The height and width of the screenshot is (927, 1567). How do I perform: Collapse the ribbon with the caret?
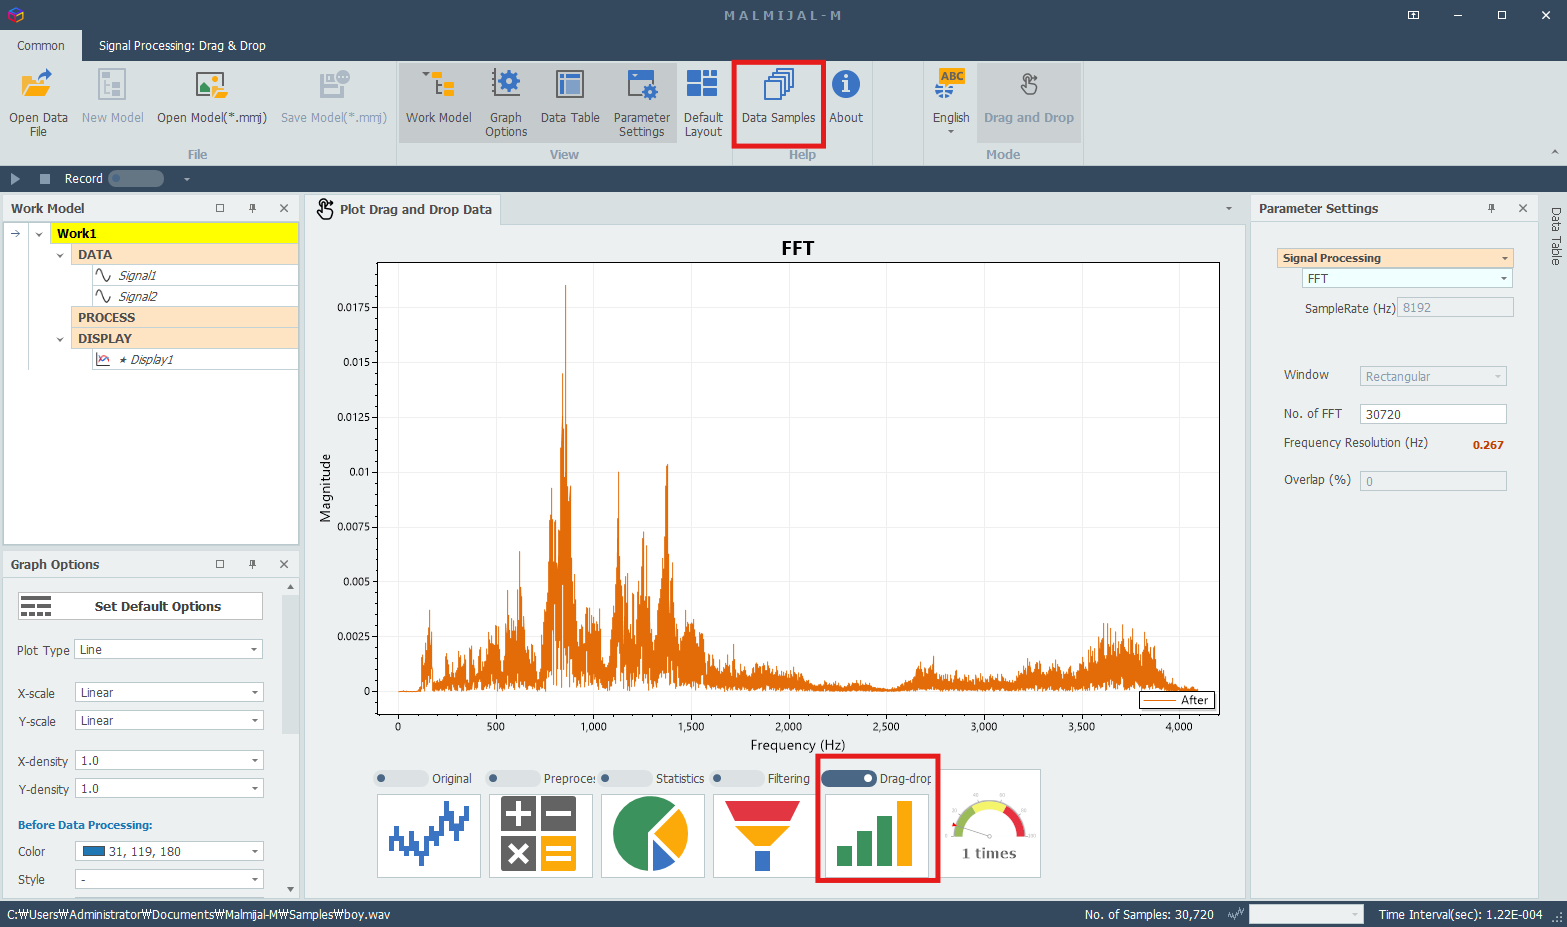(1554, 152)
